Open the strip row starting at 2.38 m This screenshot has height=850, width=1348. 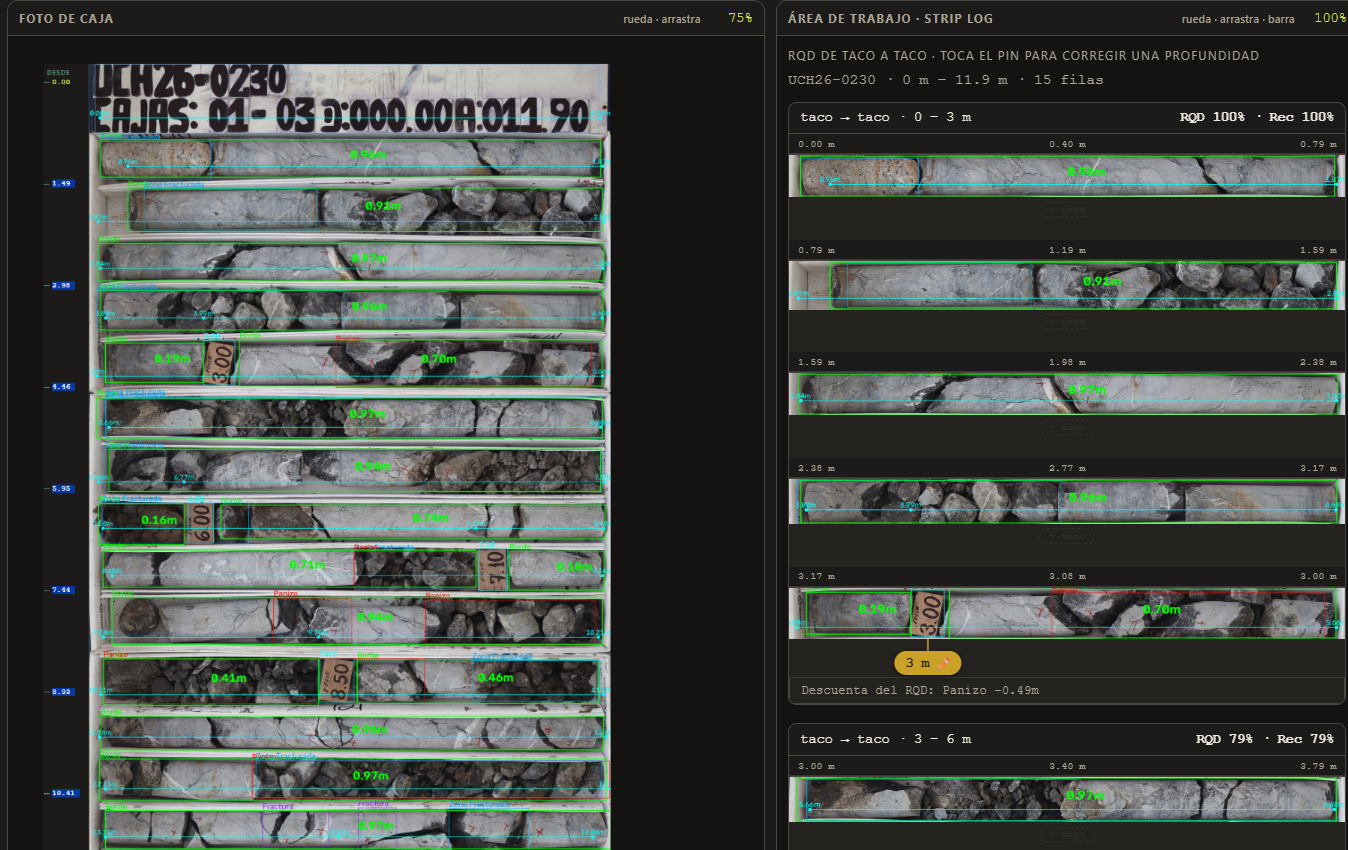pyautogui.click(x=1067, y=501)
